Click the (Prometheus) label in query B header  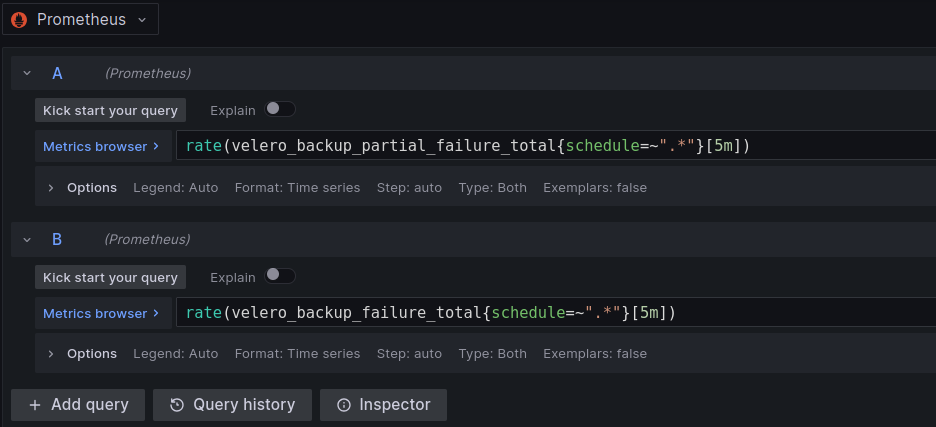(x=148, y=239)
